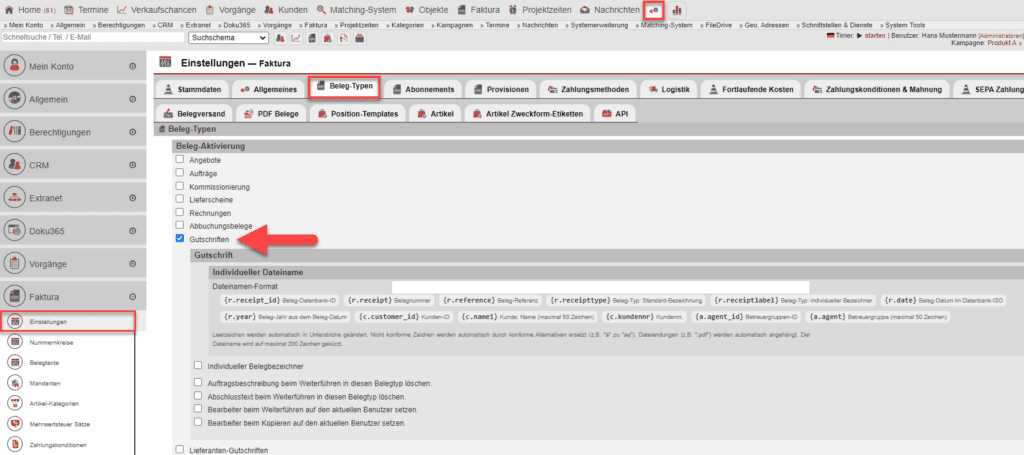Click the customers quick icon beside Suchschema
The height and width of the screenshot is (455, 1024).
pos(280,38)
